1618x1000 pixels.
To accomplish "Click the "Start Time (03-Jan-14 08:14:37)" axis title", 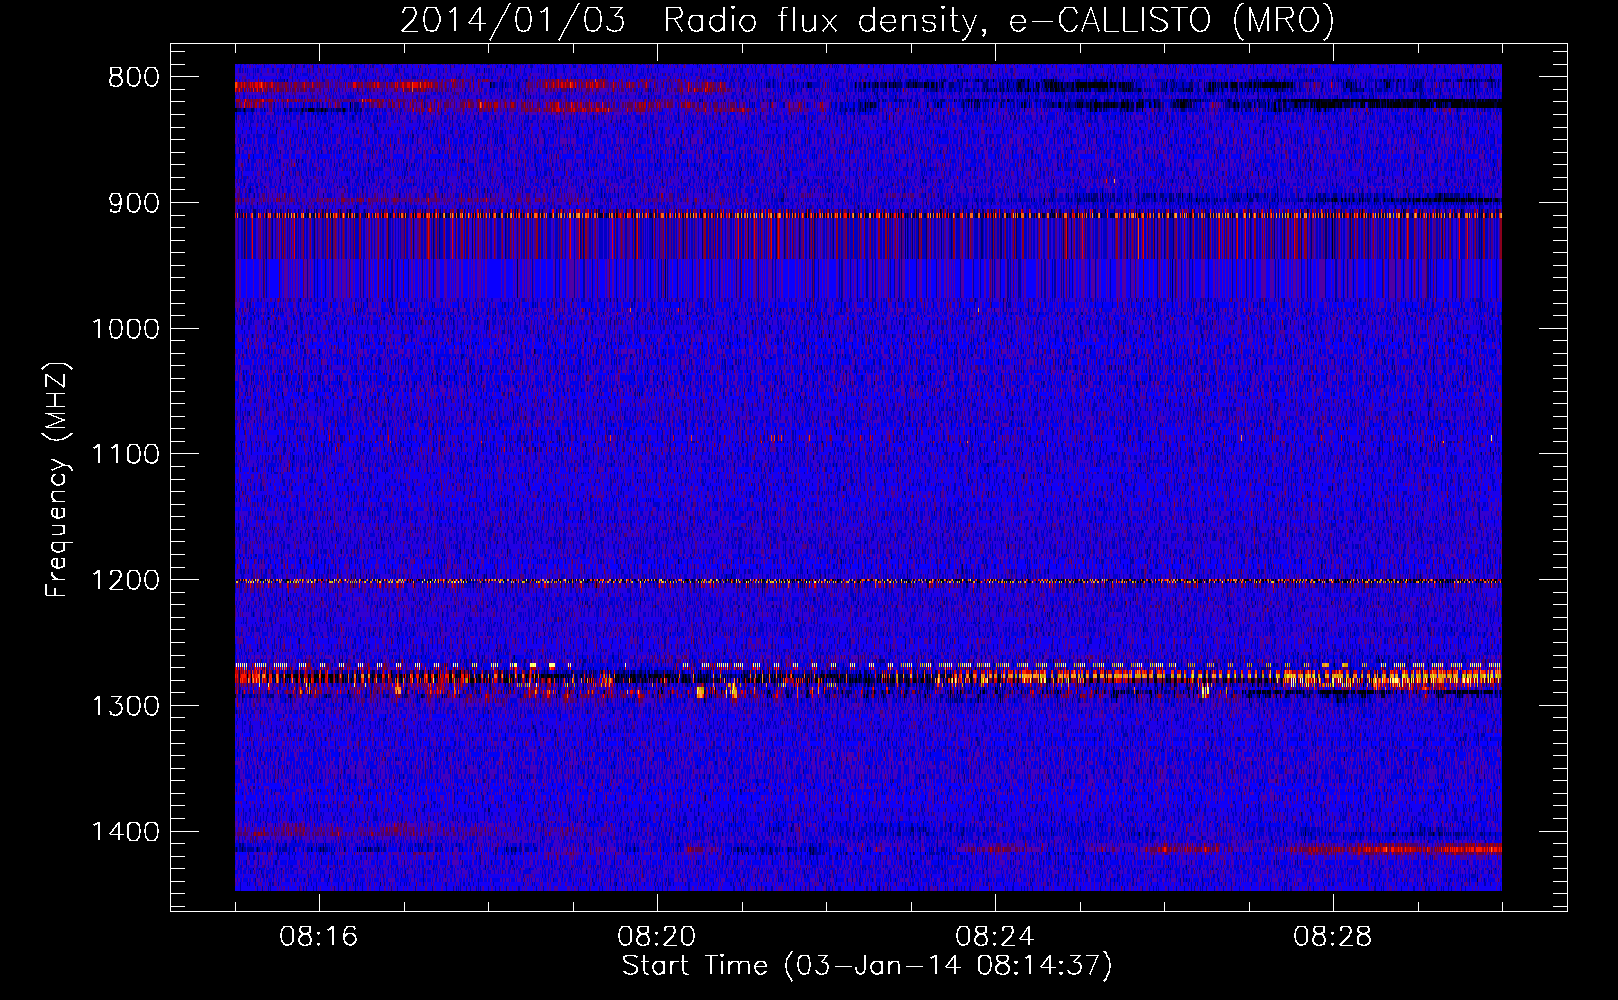I will pyautogui.click(x=867, y=966).
